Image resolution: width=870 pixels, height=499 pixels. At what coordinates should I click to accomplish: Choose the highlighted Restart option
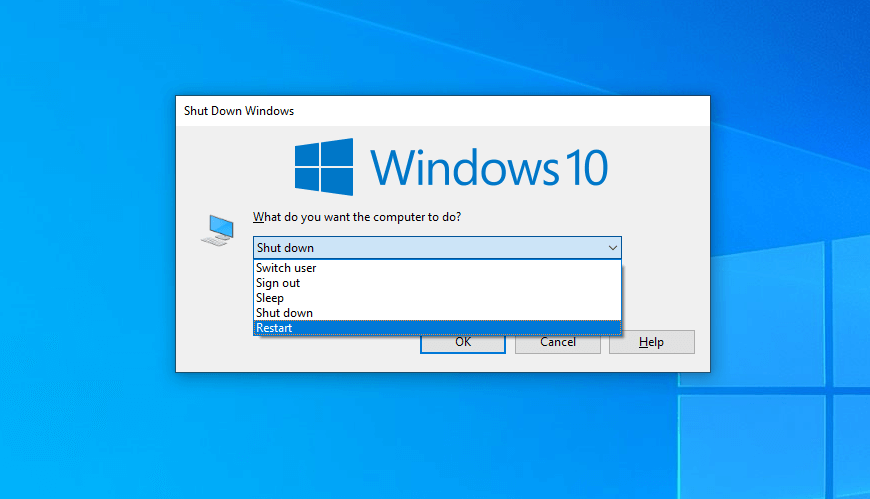(x=437, y=327)
